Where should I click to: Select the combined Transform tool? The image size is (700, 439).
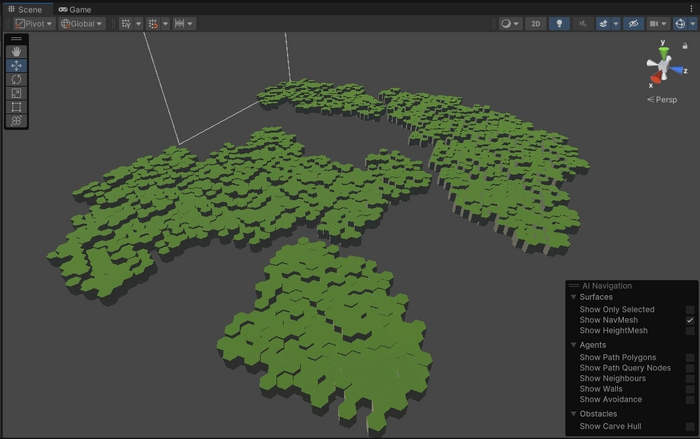[16, 121]
